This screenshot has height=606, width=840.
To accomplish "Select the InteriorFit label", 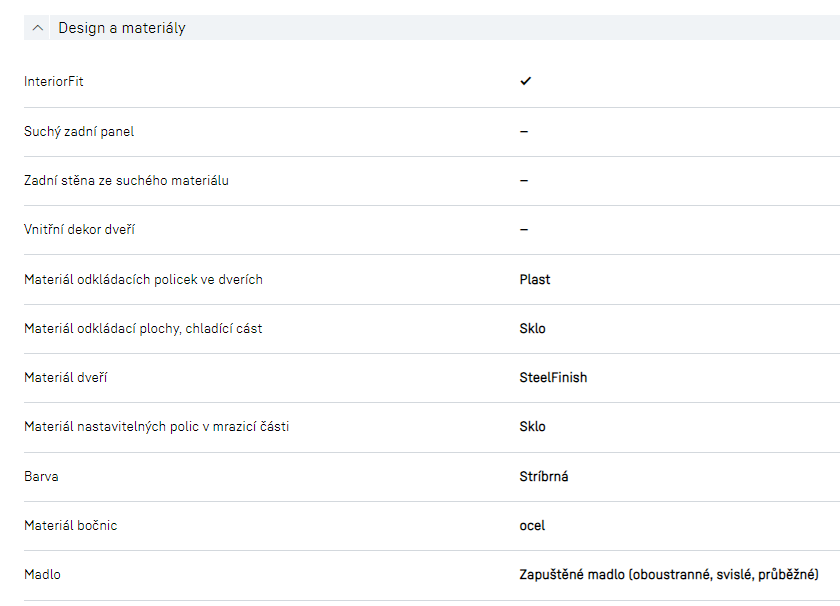I will coord(54,81).
